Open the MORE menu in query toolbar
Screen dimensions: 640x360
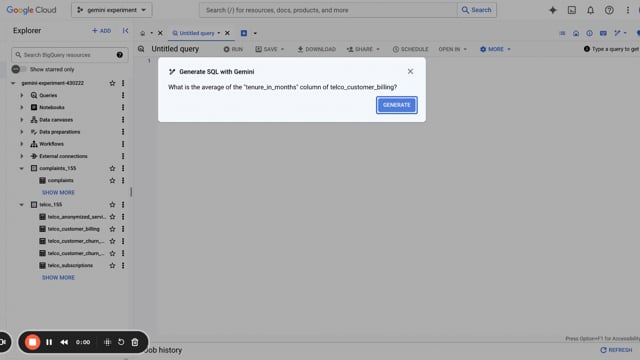[495, 49]
